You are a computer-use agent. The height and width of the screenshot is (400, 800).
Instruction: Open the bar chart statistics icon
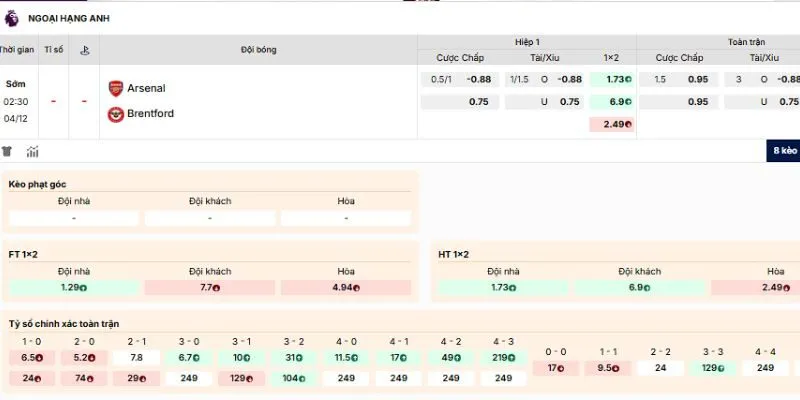pyautogui.click(x=33, y=152)
